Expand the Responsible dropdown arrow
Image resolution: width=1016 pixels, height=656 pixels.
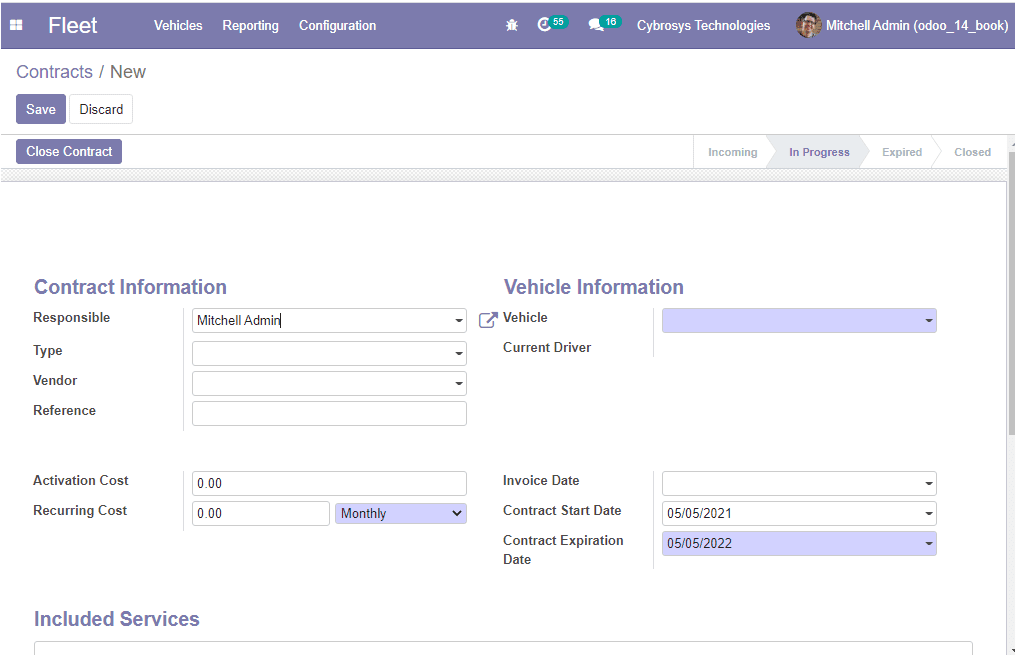click(459, 320)
